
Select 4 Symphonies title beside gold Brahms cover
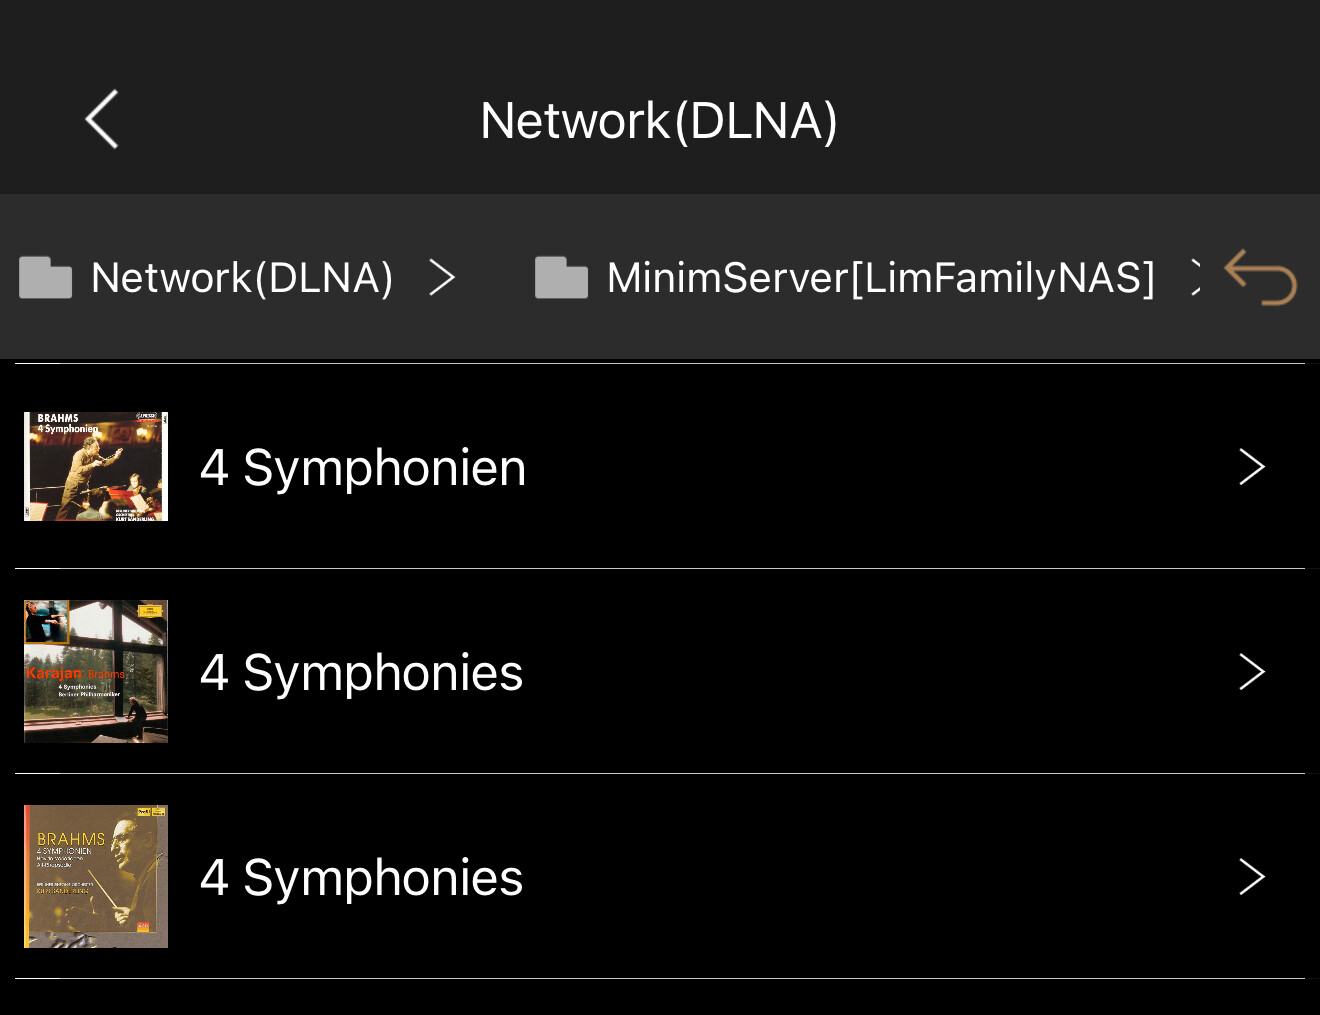pyautogui.click(x=362, y=877)
